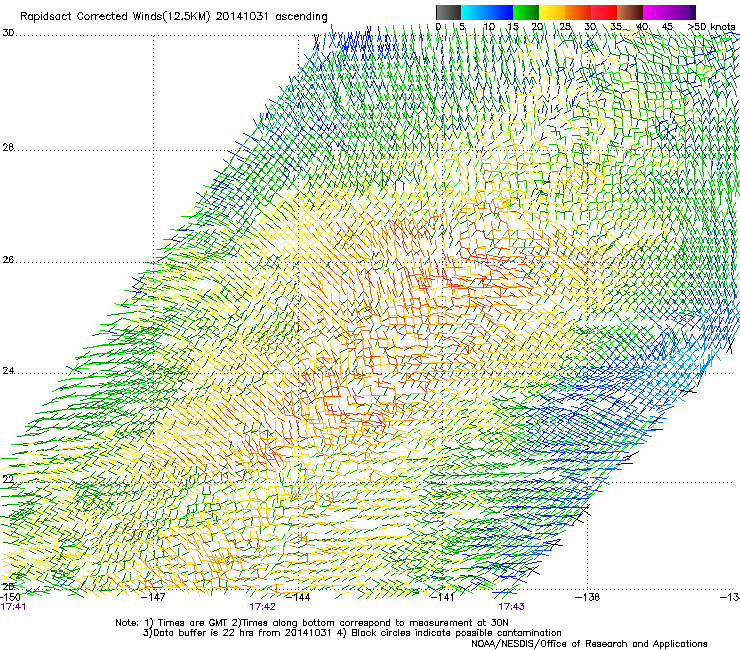Click the date text '20141031 ascending'
Image resolution: width=740 pixels, height=650 pixels.
click(272, 17)
